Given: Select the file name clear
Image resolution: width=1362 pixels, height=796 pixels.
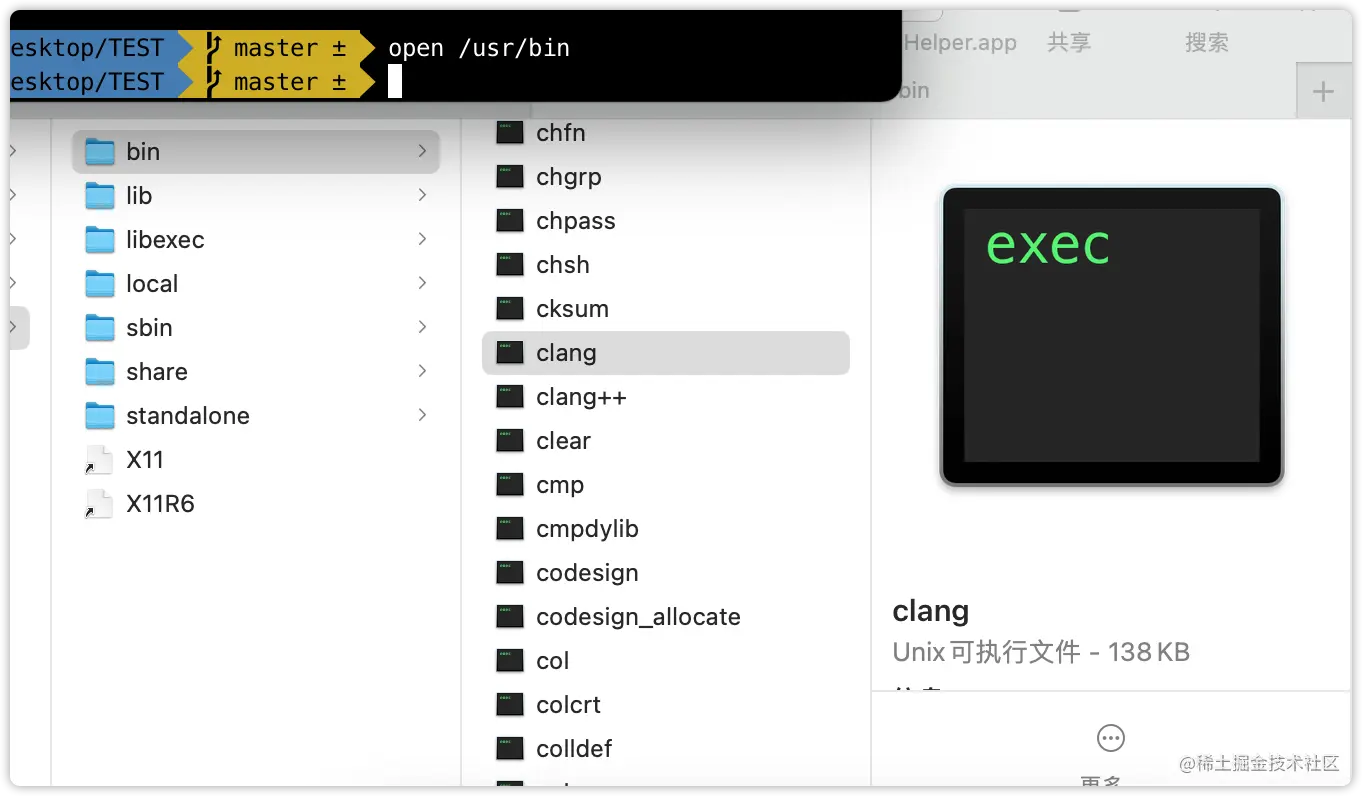Looking at the screenshot, I should (x=564, y=441).
